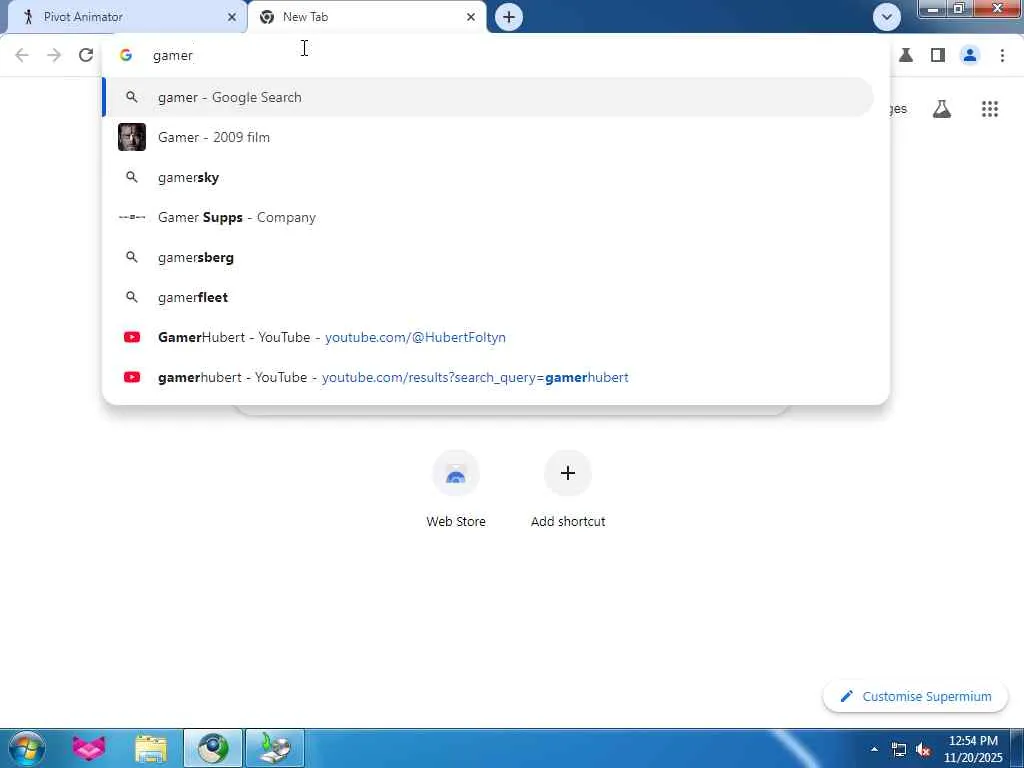The image size is (1024, 768).
Task: Go back with the back arrow
Action: point(22,56)
